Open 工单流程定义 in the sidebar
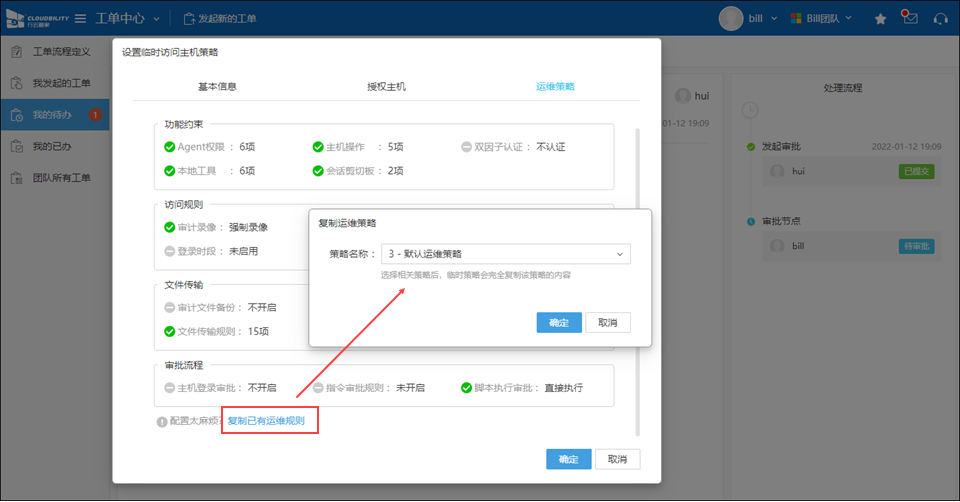The height and width of the screenshot is (502, 960). (x=61, y=51)
